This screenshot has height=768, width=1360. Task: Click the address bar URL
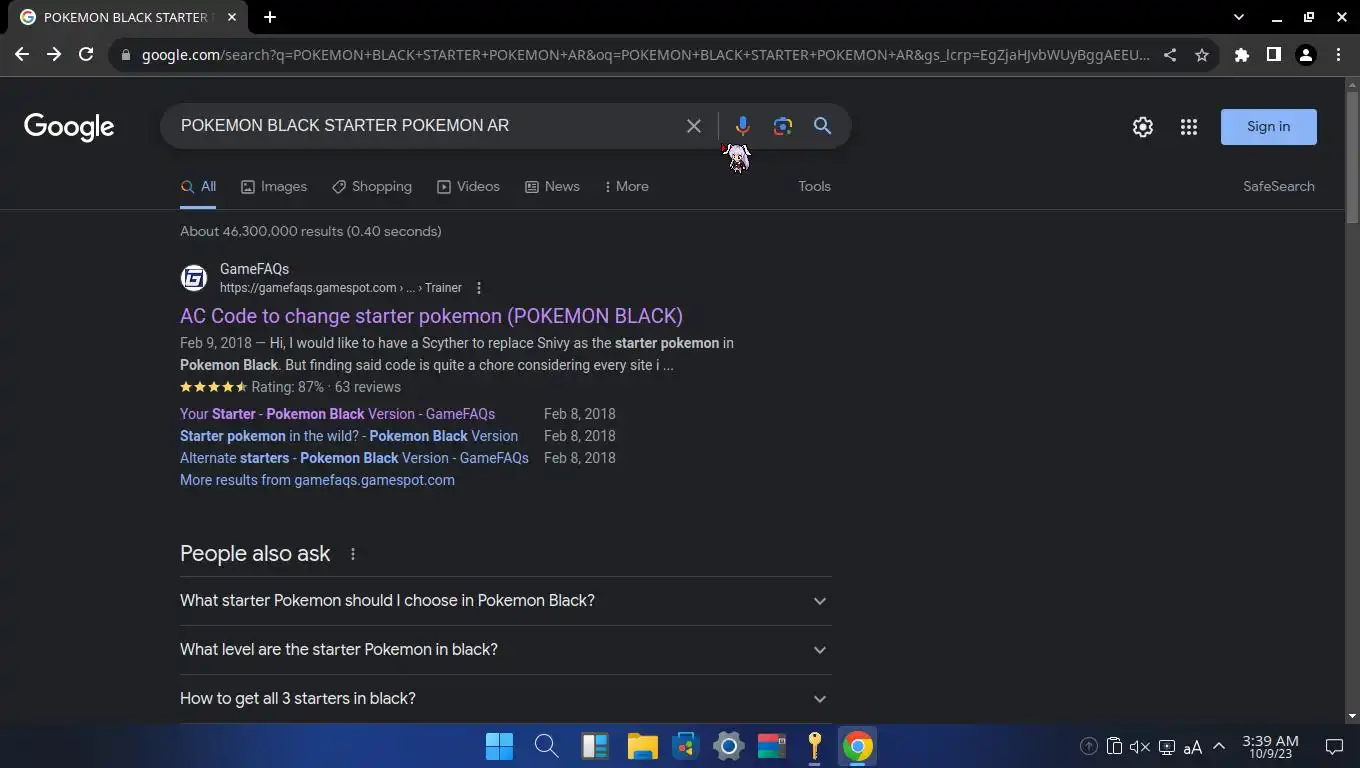click(645, 55)
